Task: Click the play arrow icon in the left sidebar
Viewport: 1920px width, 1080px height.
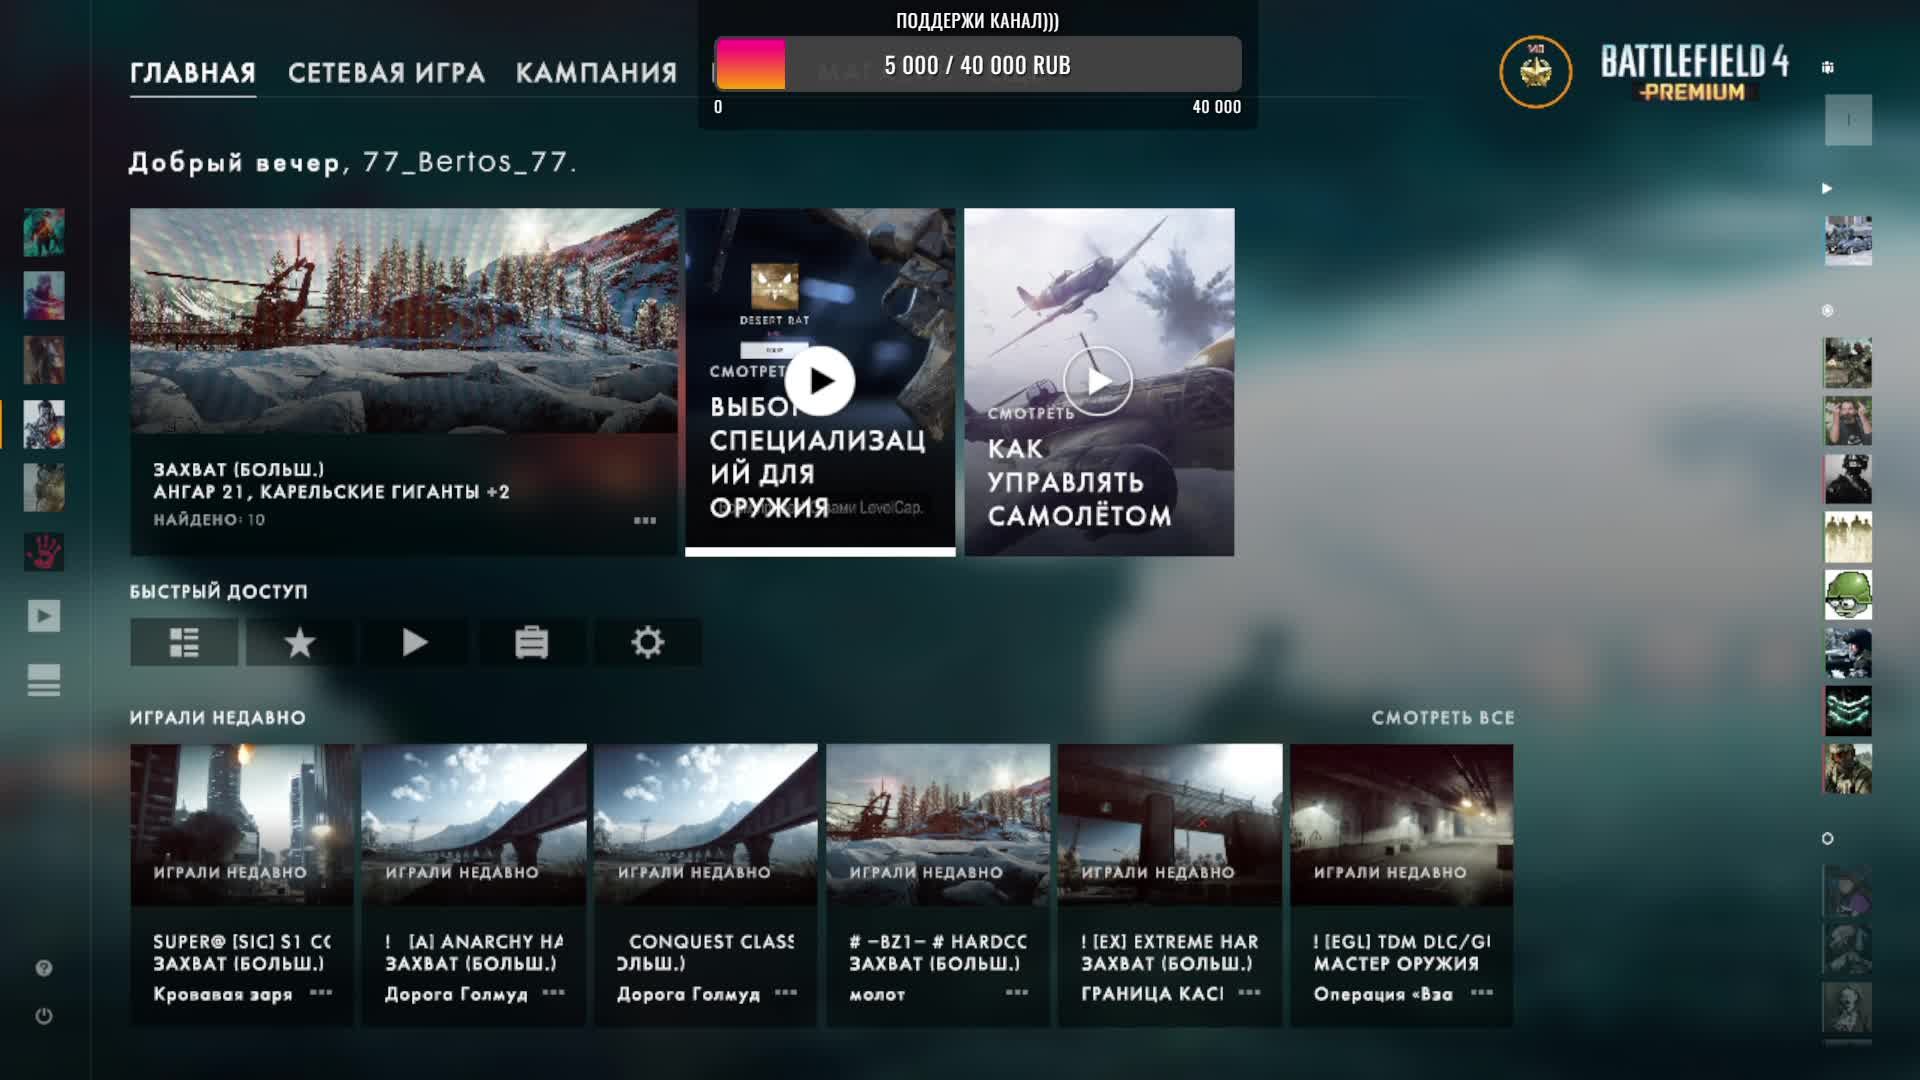Action: pyautogui.click(x=44, y=618)
